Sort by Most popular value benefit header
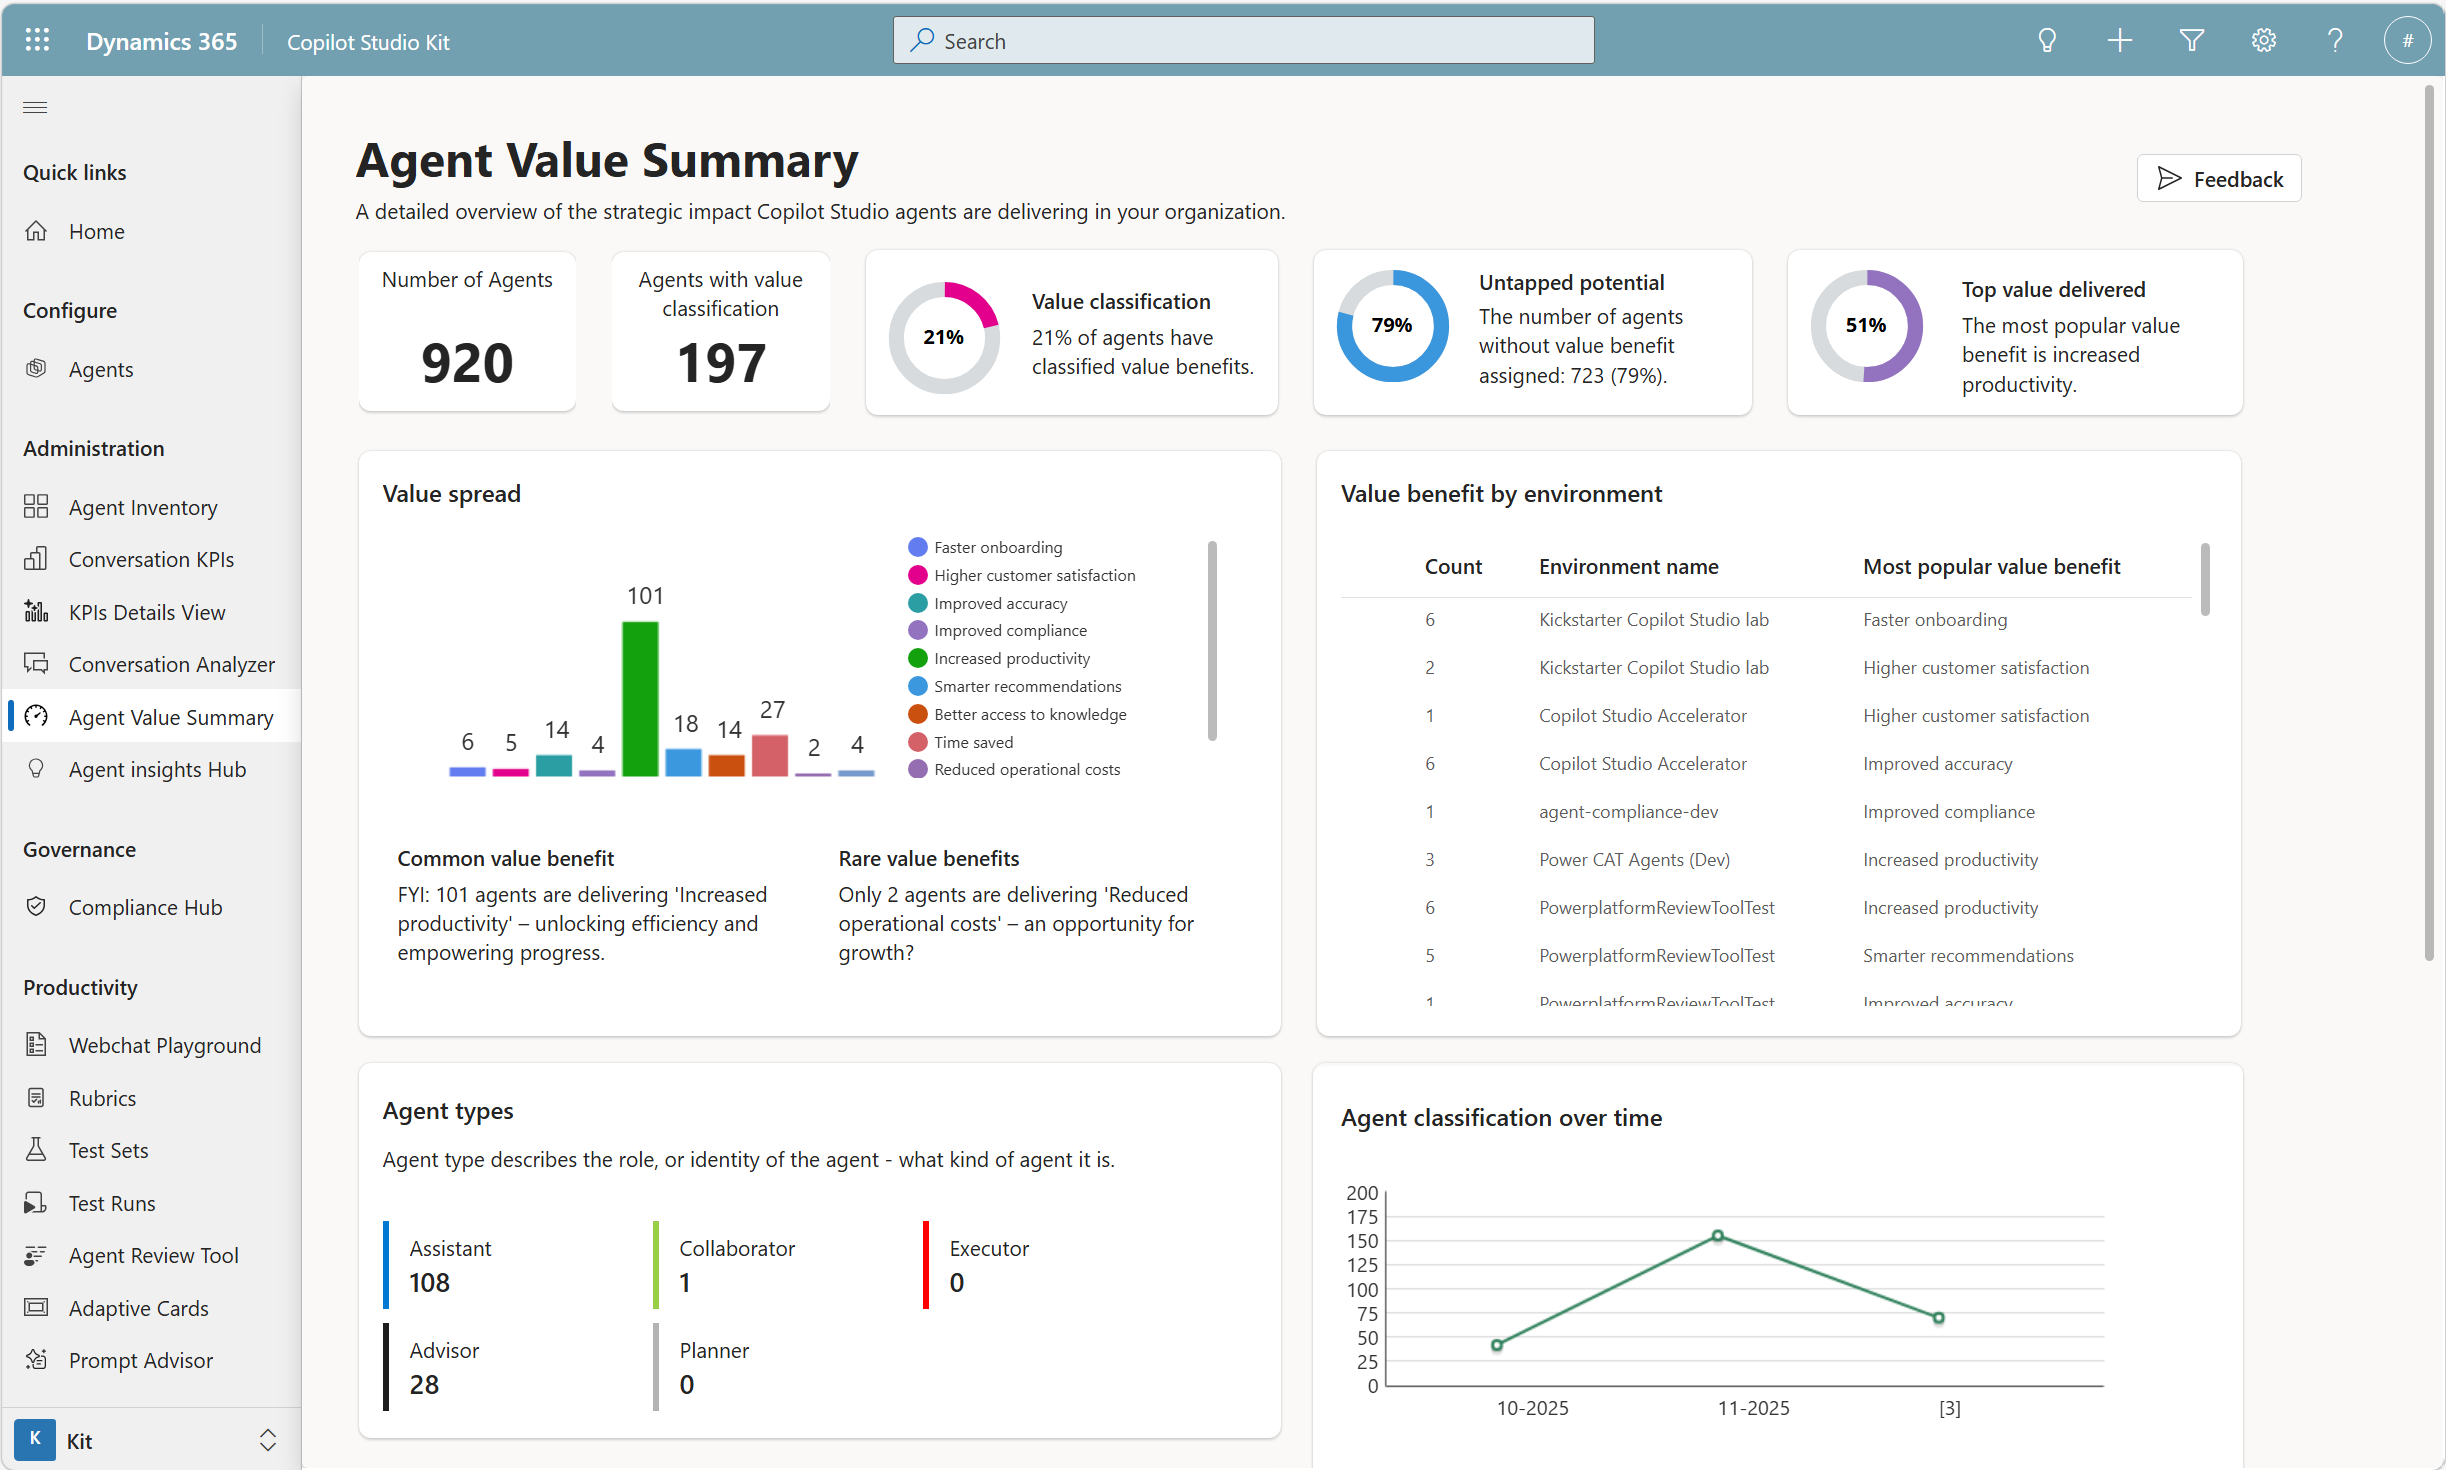Viewport: 2446px width, 1470px height. [x=1991, y=566]
